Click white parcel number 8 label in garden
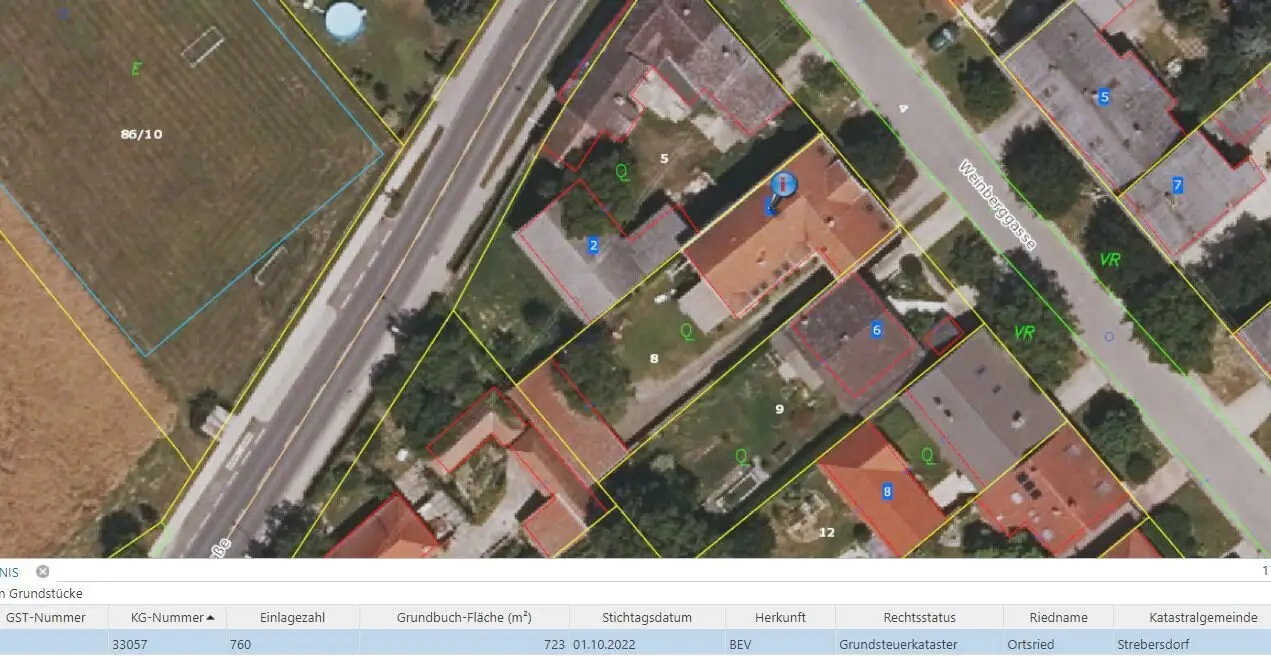1271x656 pixels. 654,358
